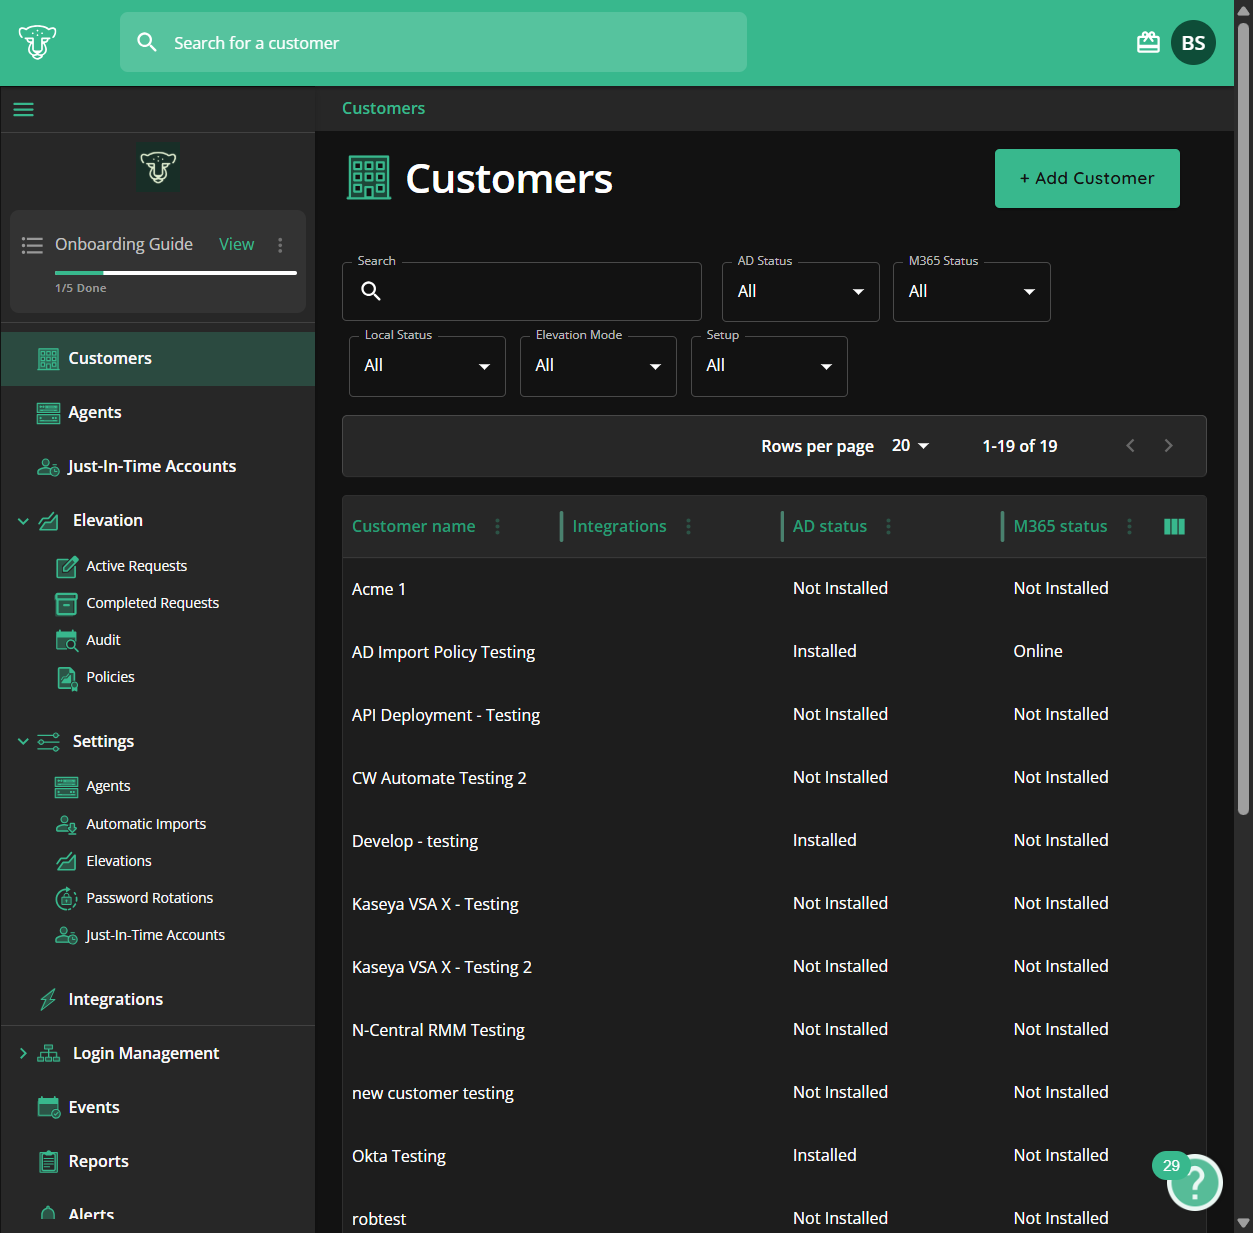Sort by Customer name column header
This screenshot has width=1253, height=1233.
tap(413, 526)
